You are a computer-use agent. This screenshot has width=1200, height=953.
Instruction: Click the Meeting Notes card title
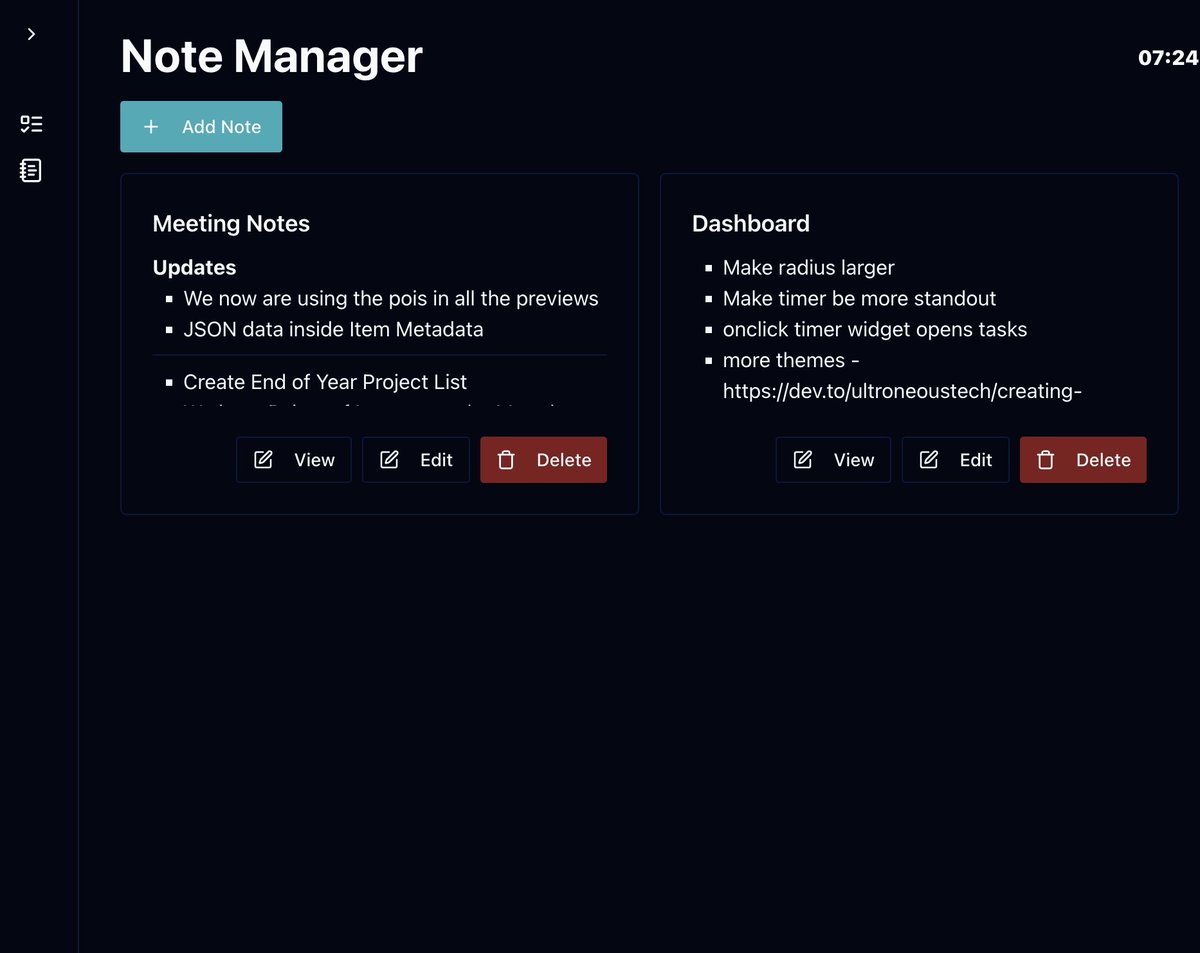click(x=231, y=224)
